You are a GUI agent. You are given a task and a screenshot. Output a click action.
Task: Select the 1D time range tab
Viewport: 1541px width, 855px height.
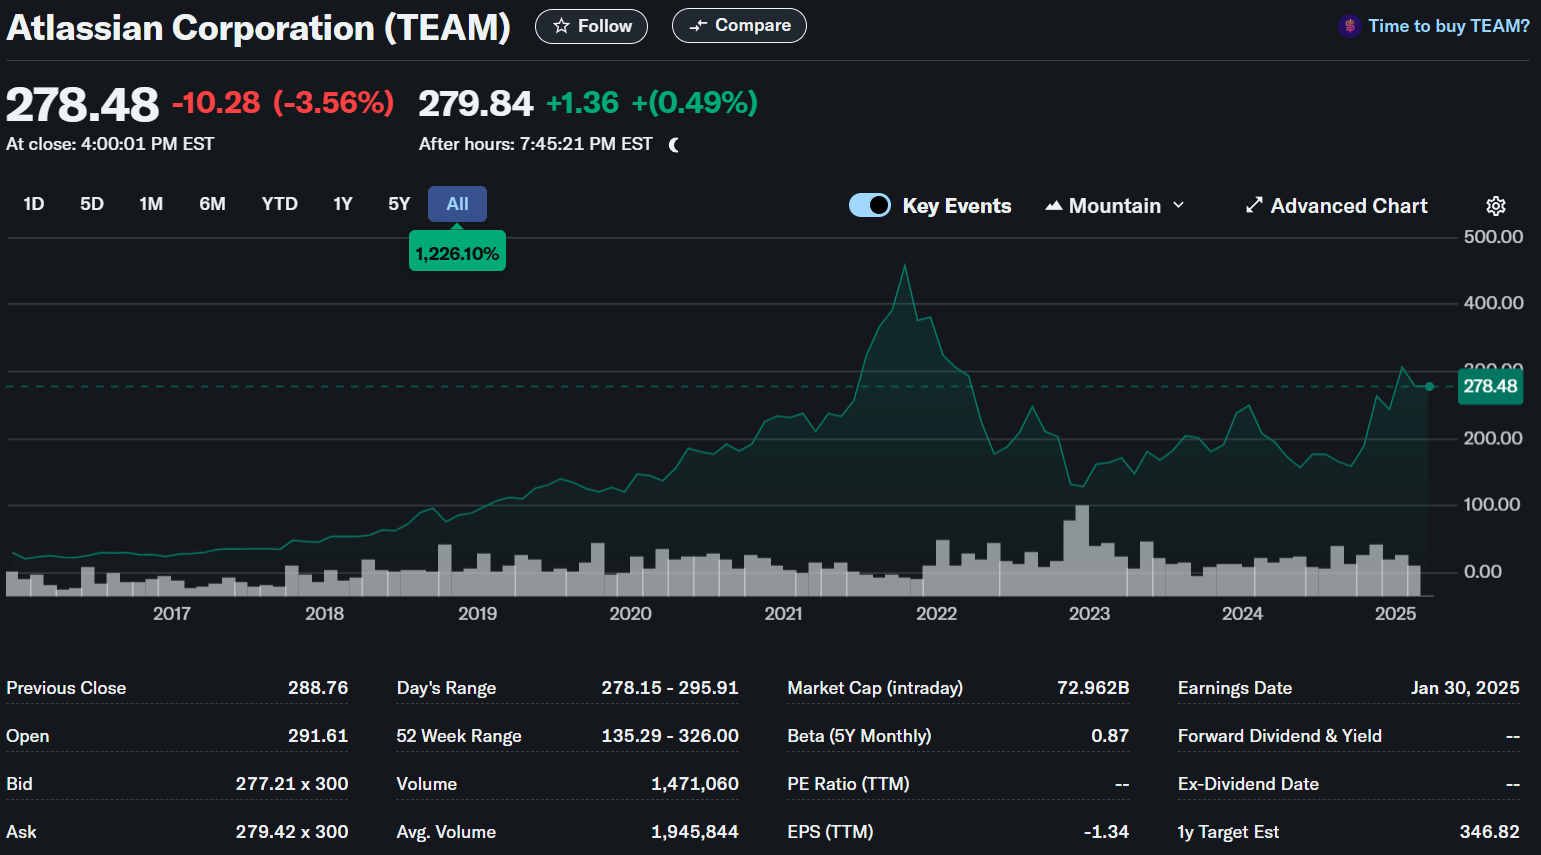(34, 204)
